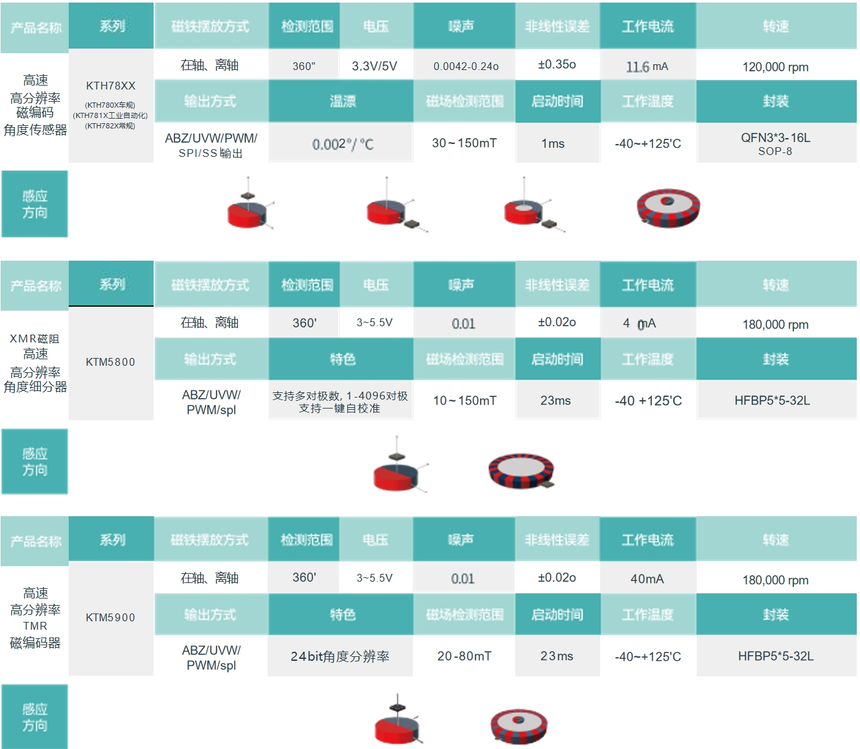Click the third magnet illustration in the KTH78XX section
The height and width of the screenshot is (749, 860).
tap(531, 210)
